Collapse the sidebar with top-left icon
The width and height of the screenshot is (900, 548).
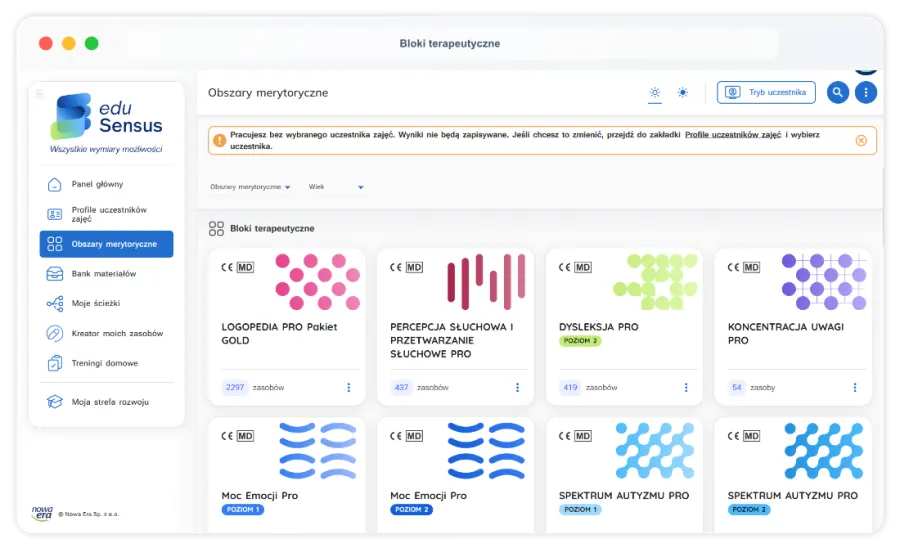tap(40, 94)
